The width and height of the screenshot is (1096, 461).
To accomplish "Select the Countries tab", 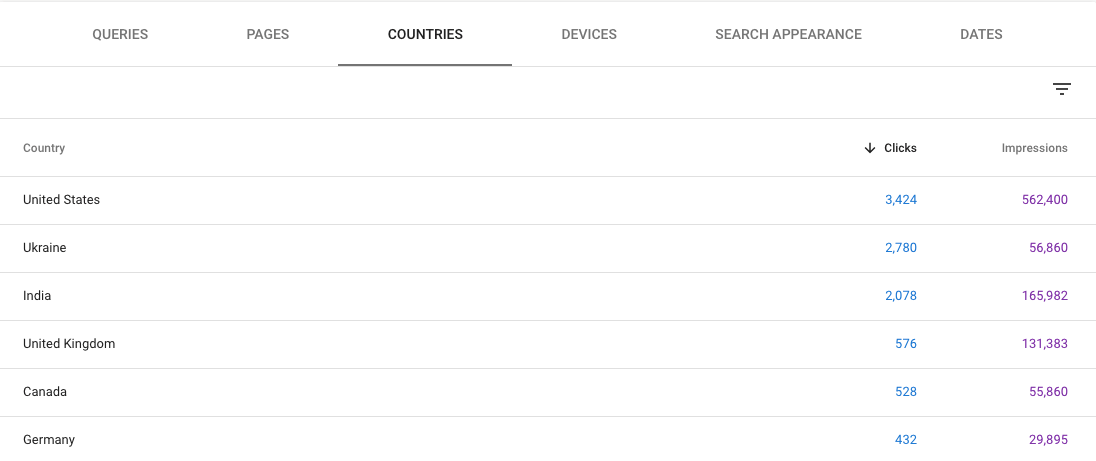I will point(425,34).
